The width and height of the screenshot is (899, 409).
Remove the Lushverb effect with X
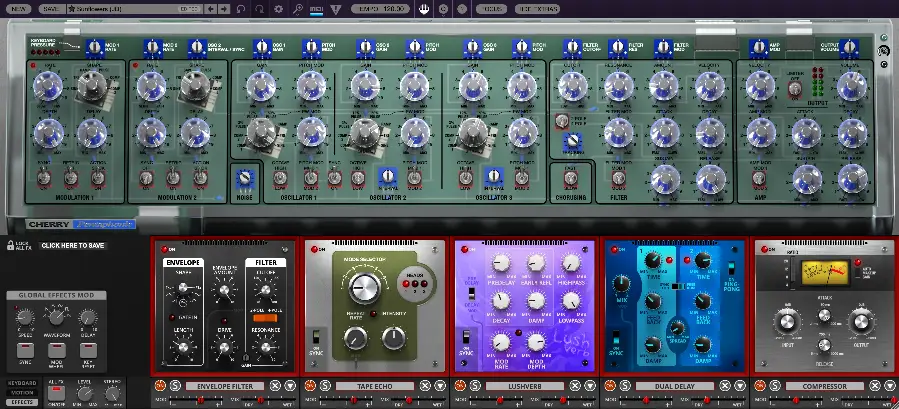pyautogui.click(x=574, y=386)
